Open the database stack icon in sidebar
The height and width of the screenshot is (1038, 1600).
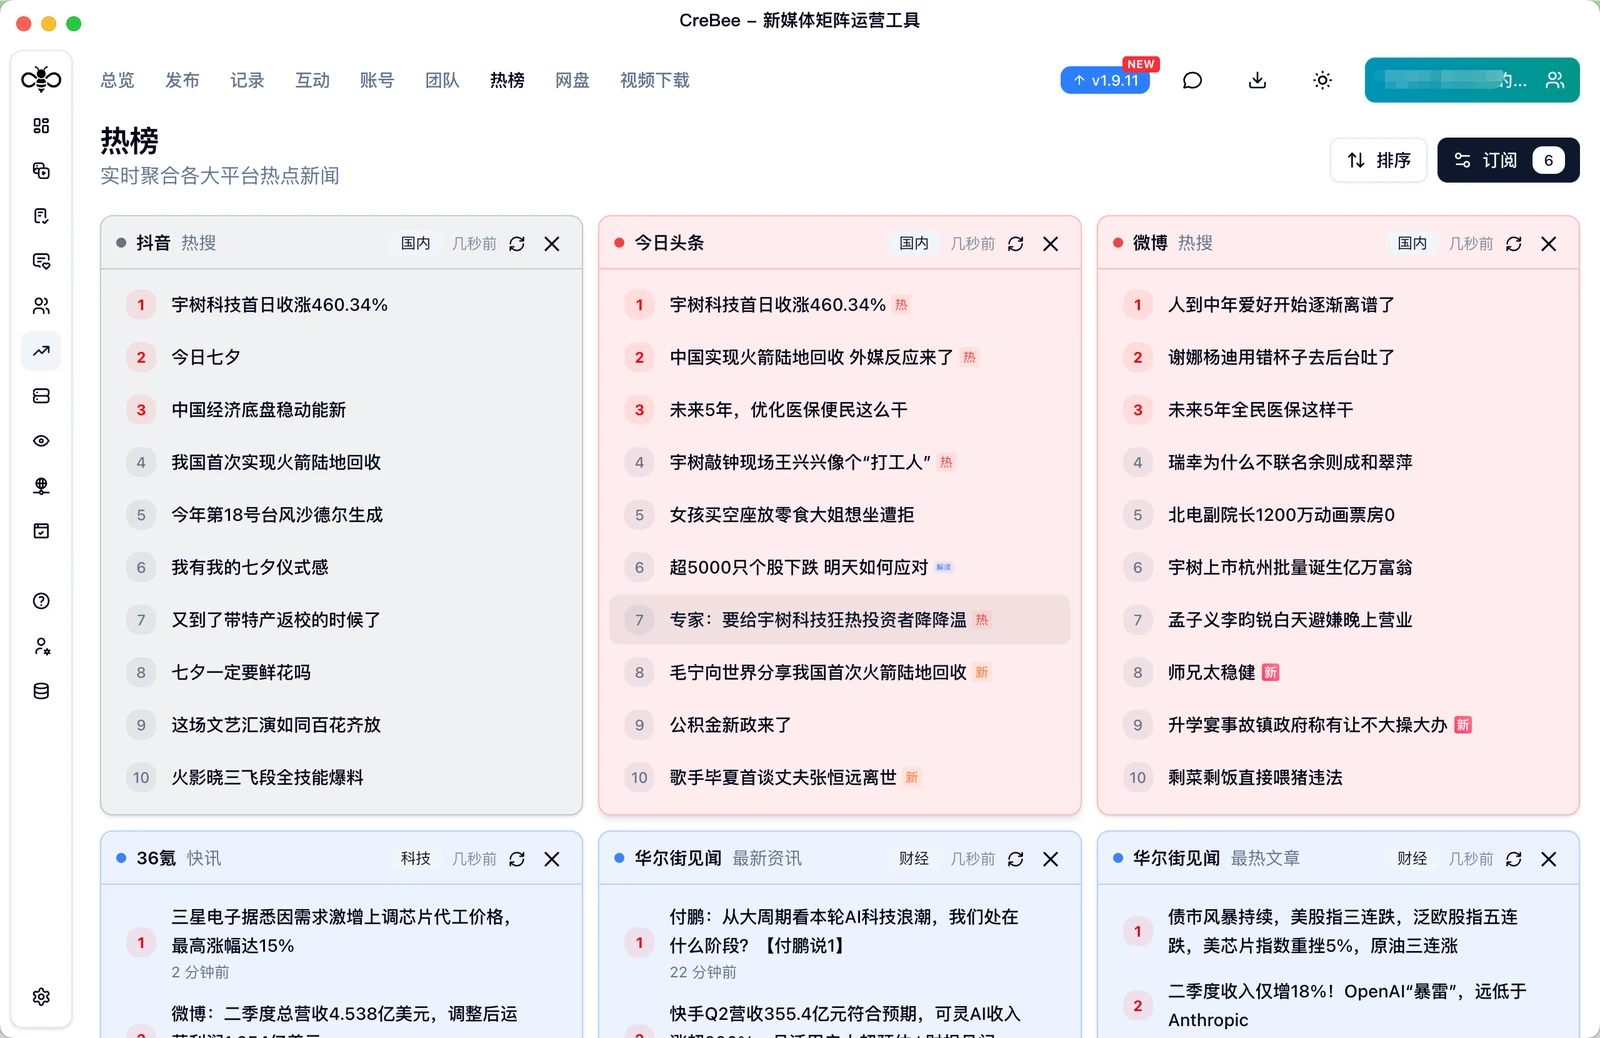(41, 396)
